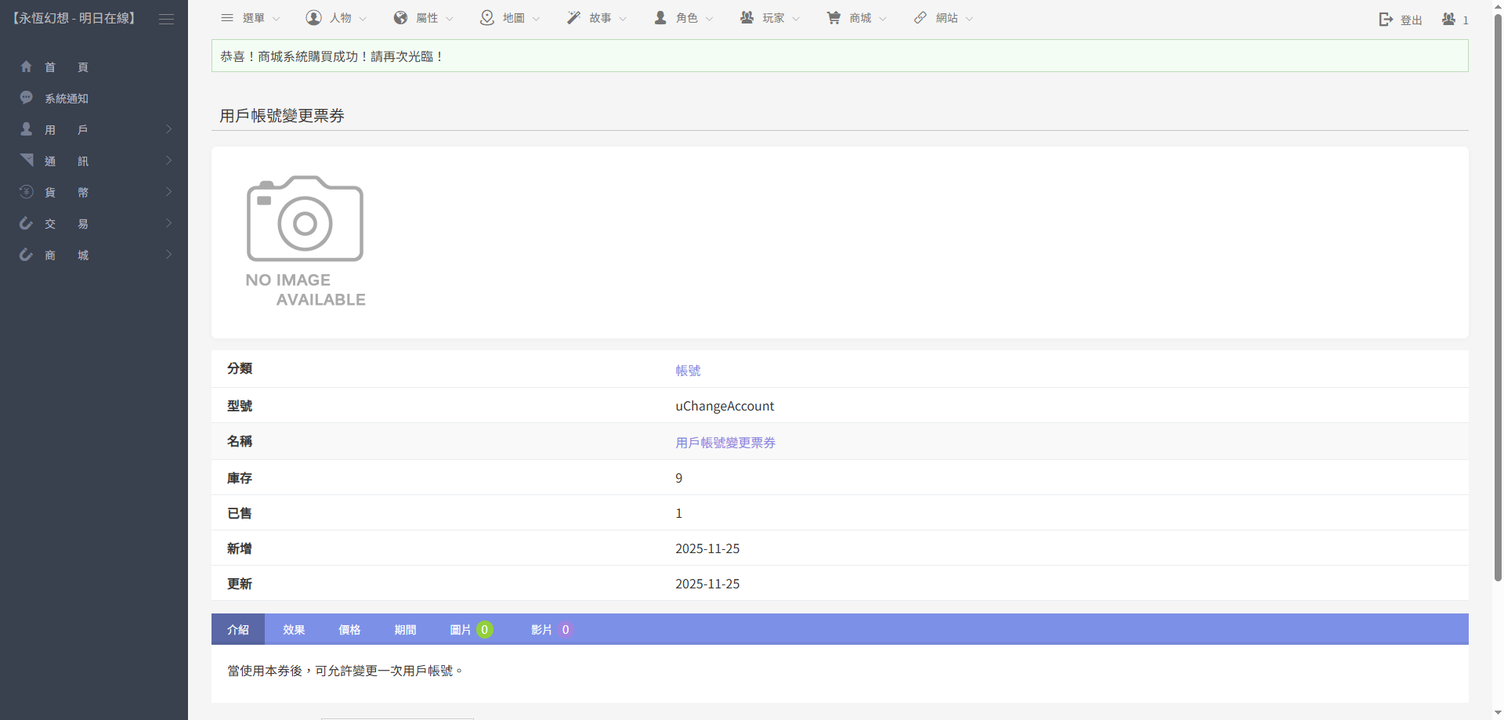Image resolution: width=1504 pixels, height=720 pixels.
Task: Click the globe icon beside 屬性
Action: point(400,18)
